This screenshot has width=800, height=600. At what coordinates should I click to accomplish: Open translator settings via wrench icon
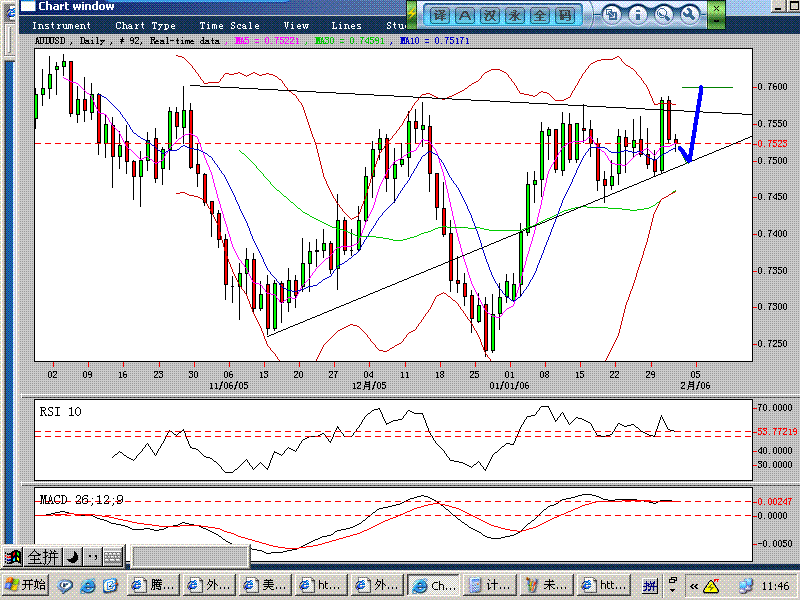(x=689, y=14)
